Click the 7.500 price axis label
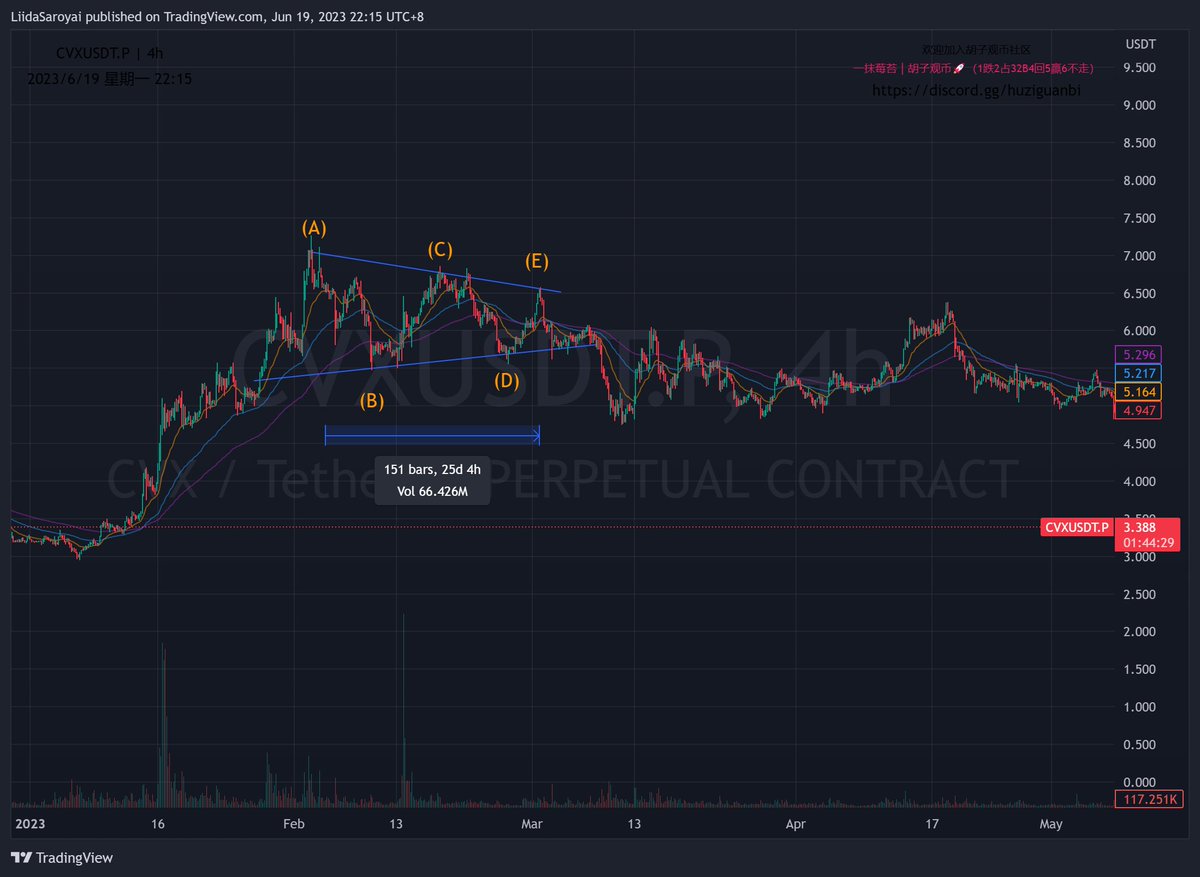The width and height of the screenshot is (1200, 877). pyautogui.click(x=1140, y=218)
